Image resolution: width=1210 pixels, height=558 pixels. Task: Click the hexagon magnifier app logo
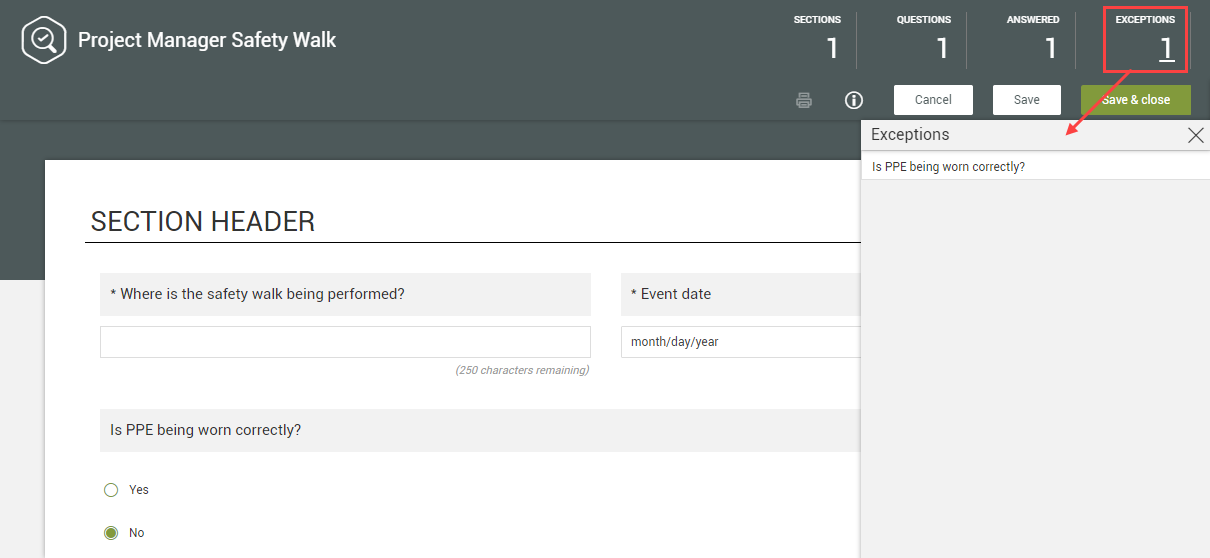click(x=43, y=40)
